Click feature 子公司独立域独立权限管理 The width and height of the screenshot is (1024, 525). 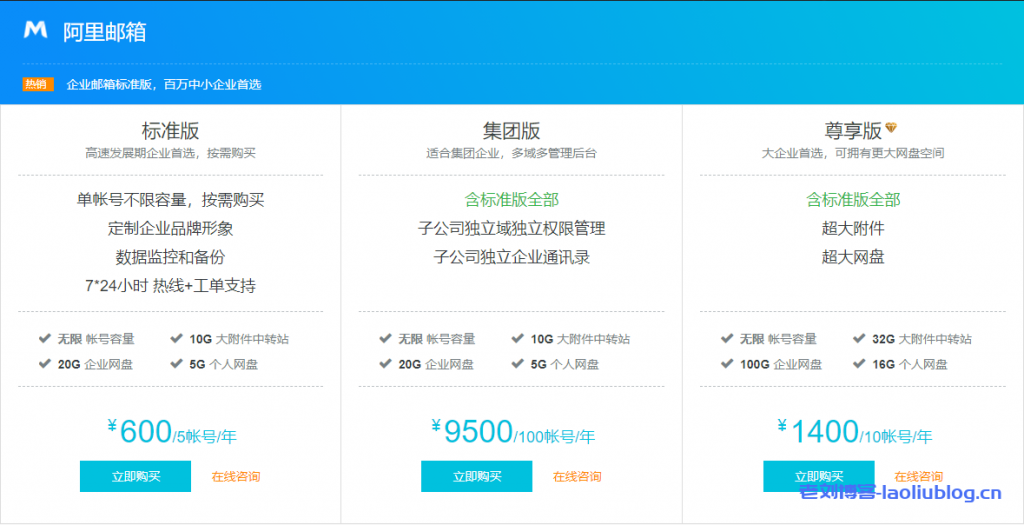coord(512,228)
